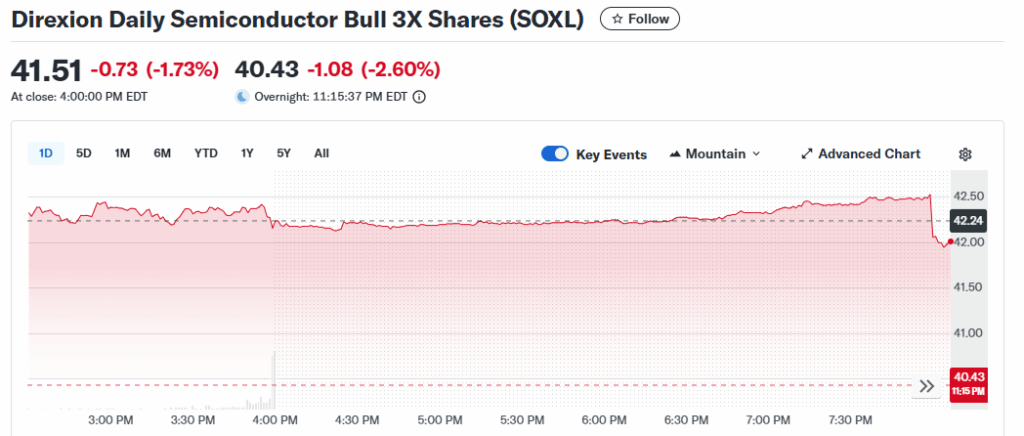This screenshot has width=1024, height=436.
Task: Toggle the Key Events switch
Action: [555, 154]
